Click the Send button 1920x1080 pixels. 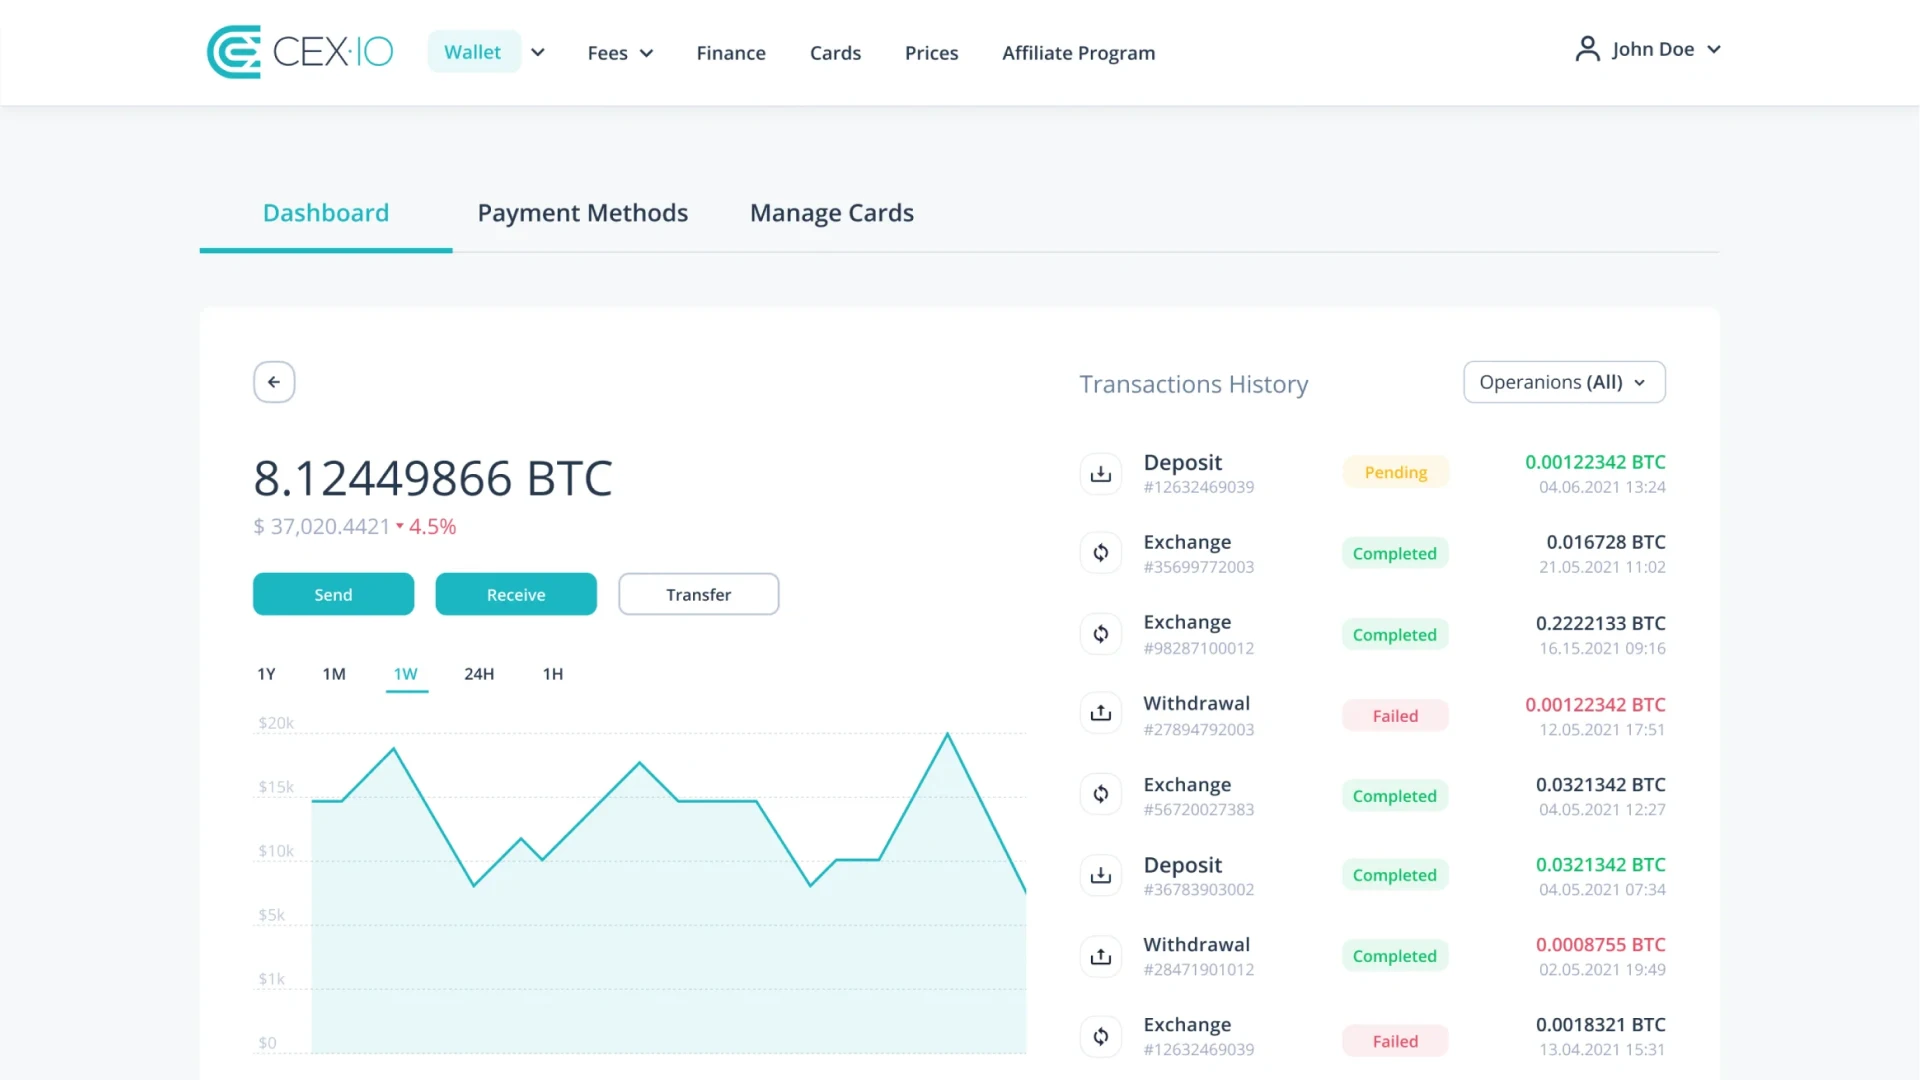point(333,593)
